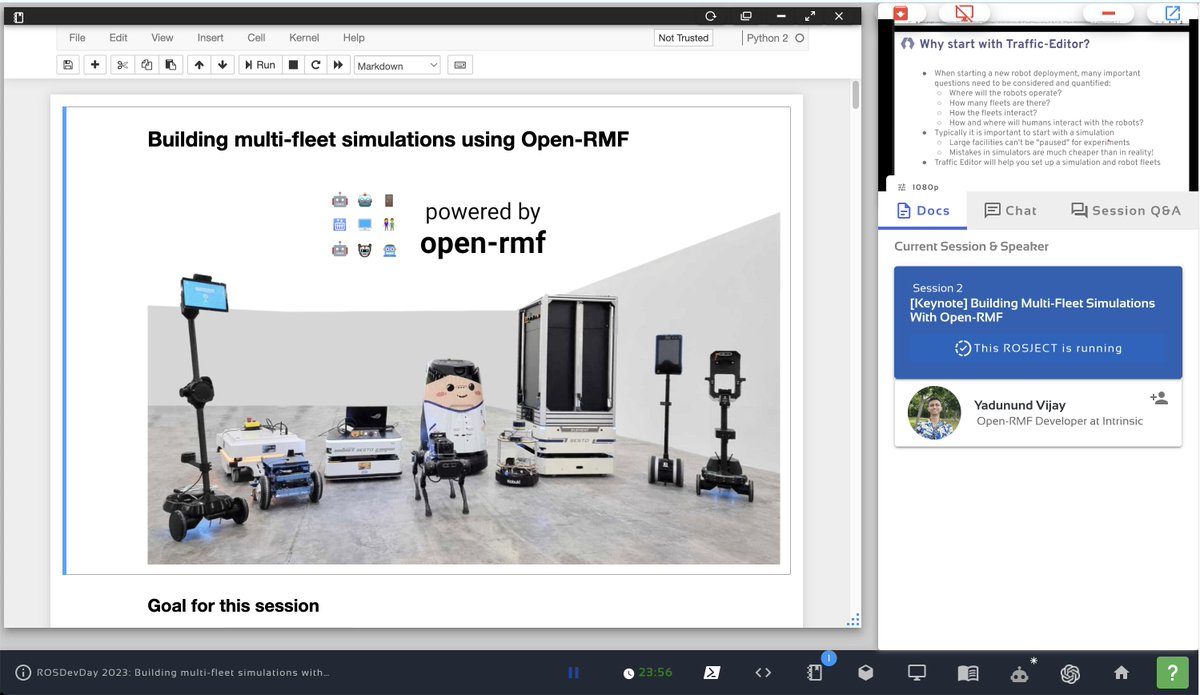Open the Kernel menu

pos(303,37)
